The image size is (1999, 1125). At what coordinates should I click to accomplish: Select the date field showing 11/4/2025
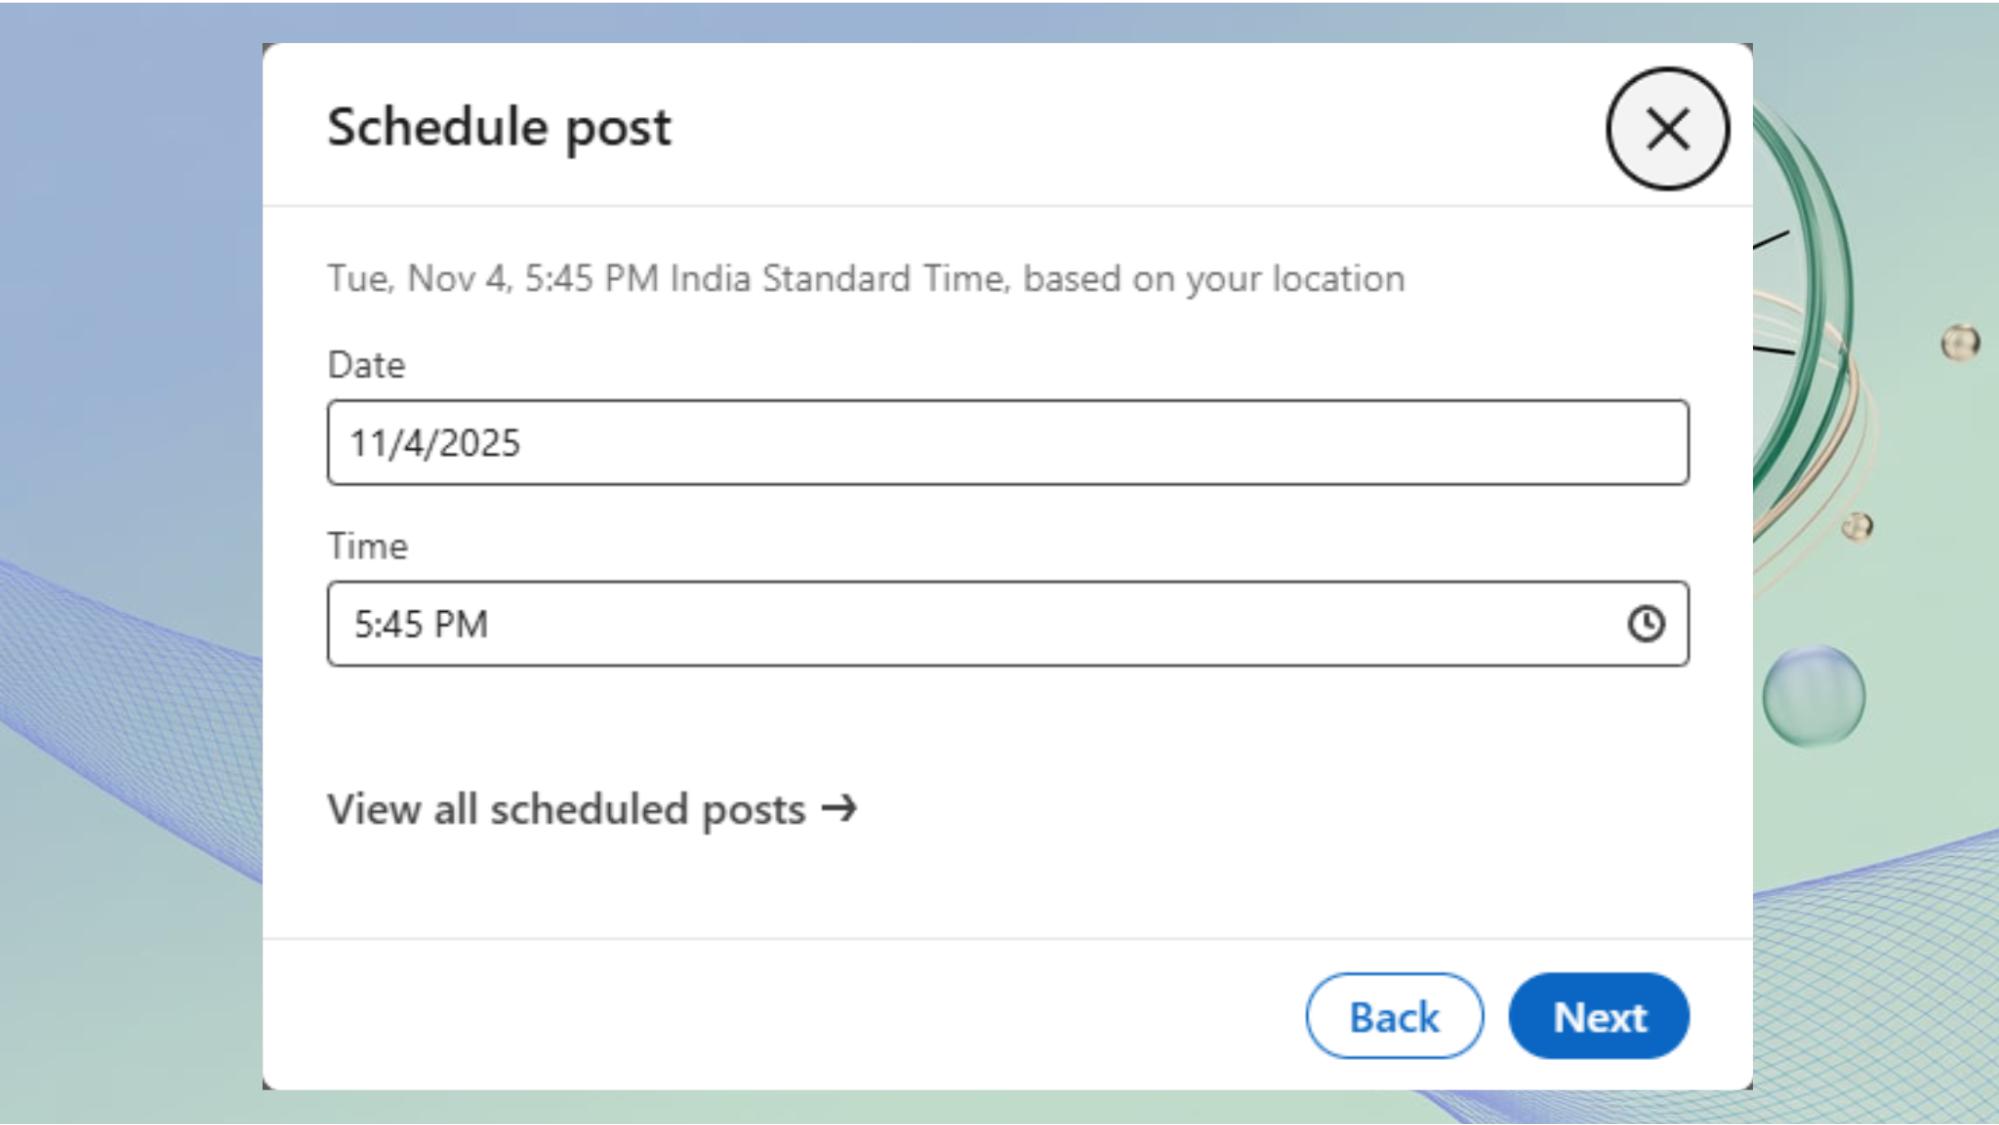[x=1006, y=442]
